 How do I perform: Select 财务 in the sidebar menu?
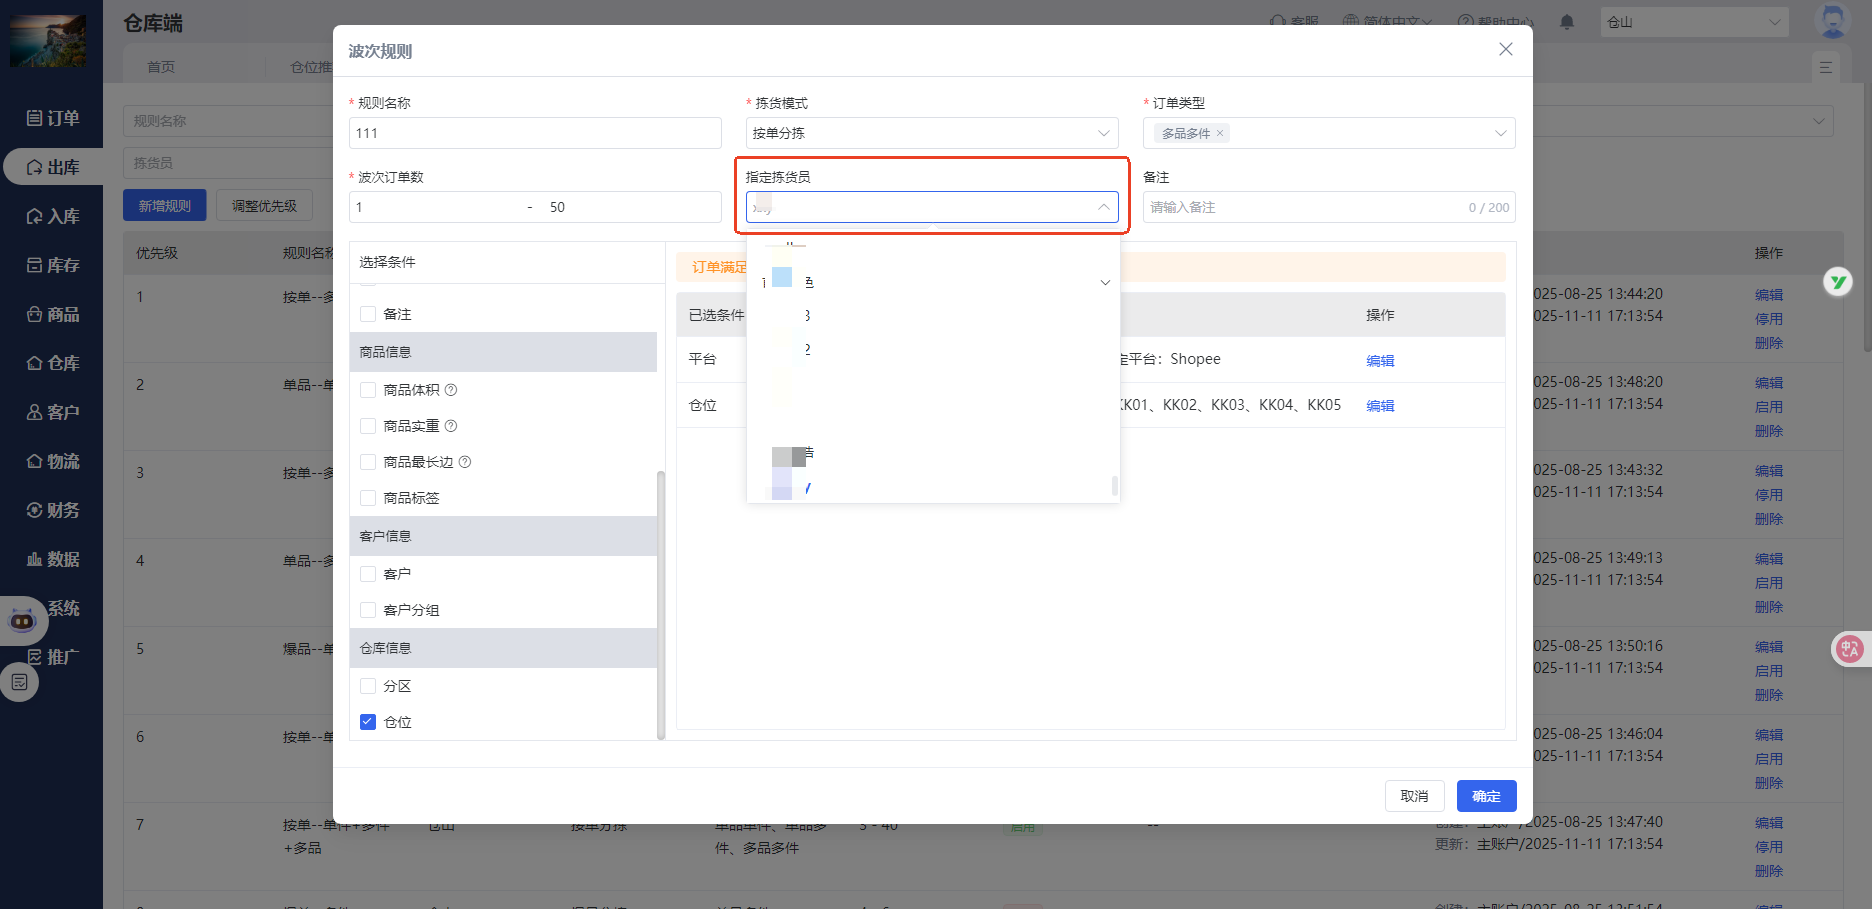pyautogui.click(x=52, y=510)
